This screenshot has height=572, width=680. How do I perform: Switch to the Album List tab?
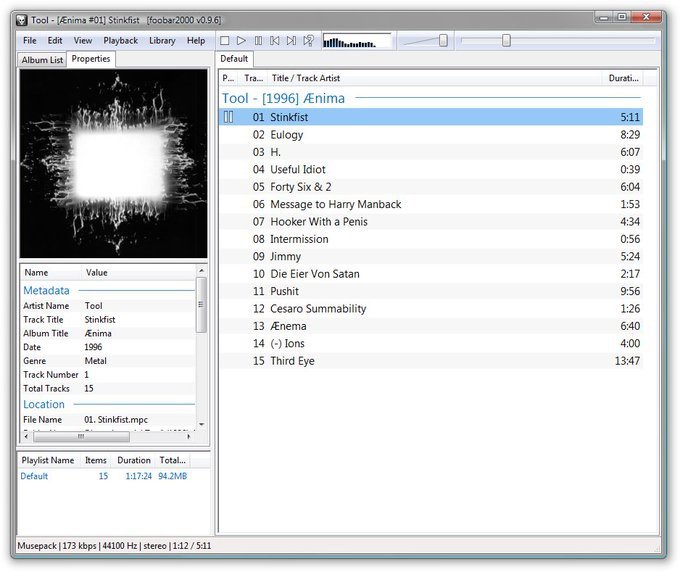tap(42, 60)
